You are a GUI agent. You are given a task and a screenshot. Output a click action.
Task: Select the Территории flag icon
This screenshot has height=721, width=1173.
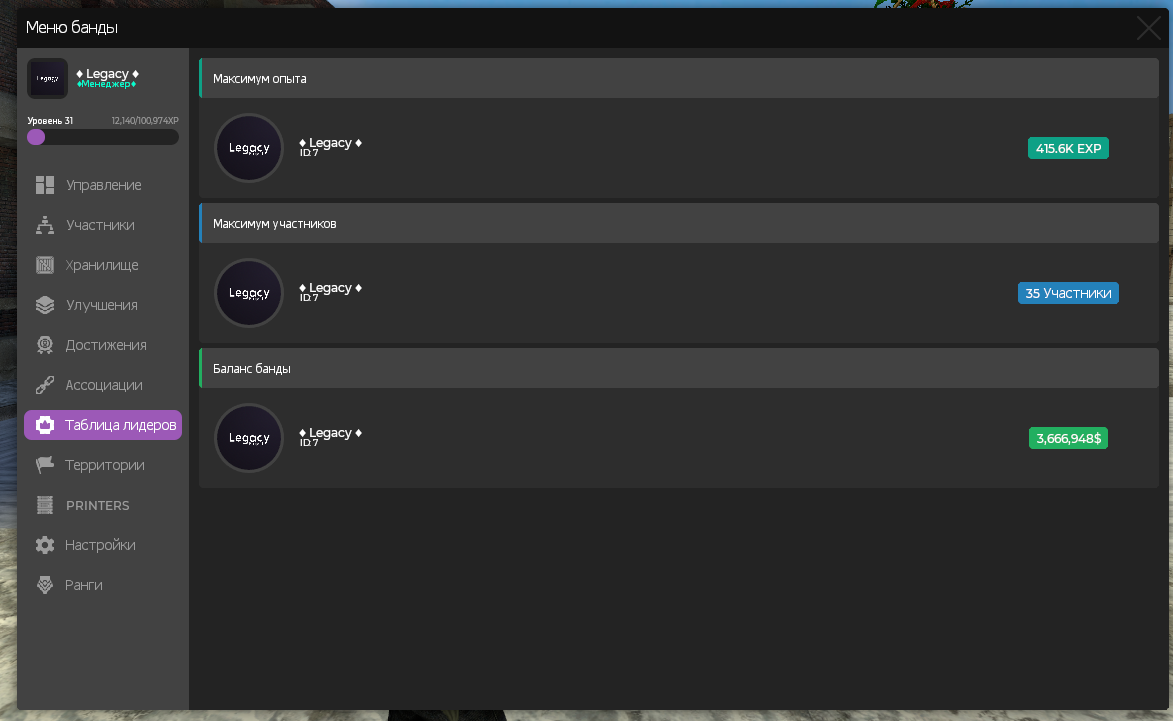[45, 465]
